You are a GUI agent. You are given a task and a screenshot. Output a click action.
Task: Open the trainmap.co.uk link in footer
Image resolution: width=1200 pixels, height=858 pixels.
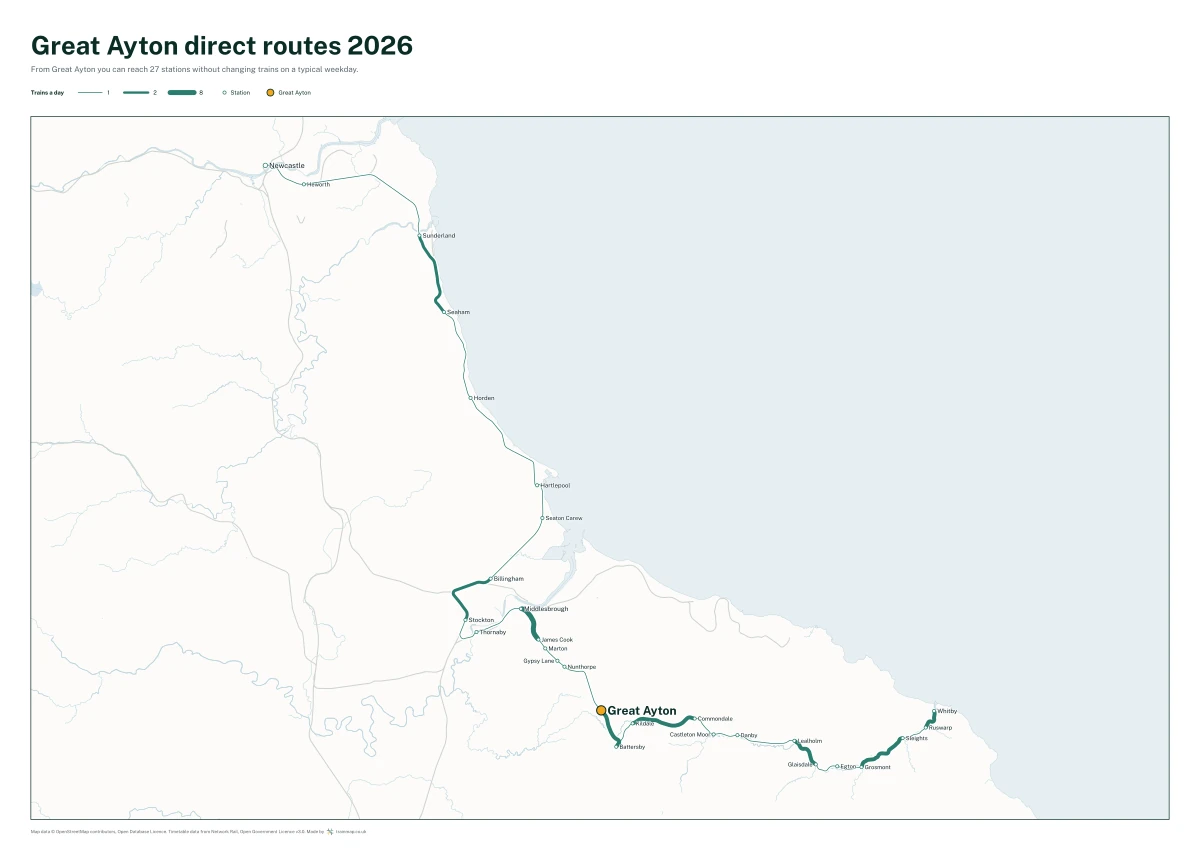click(x=351, y=831)
